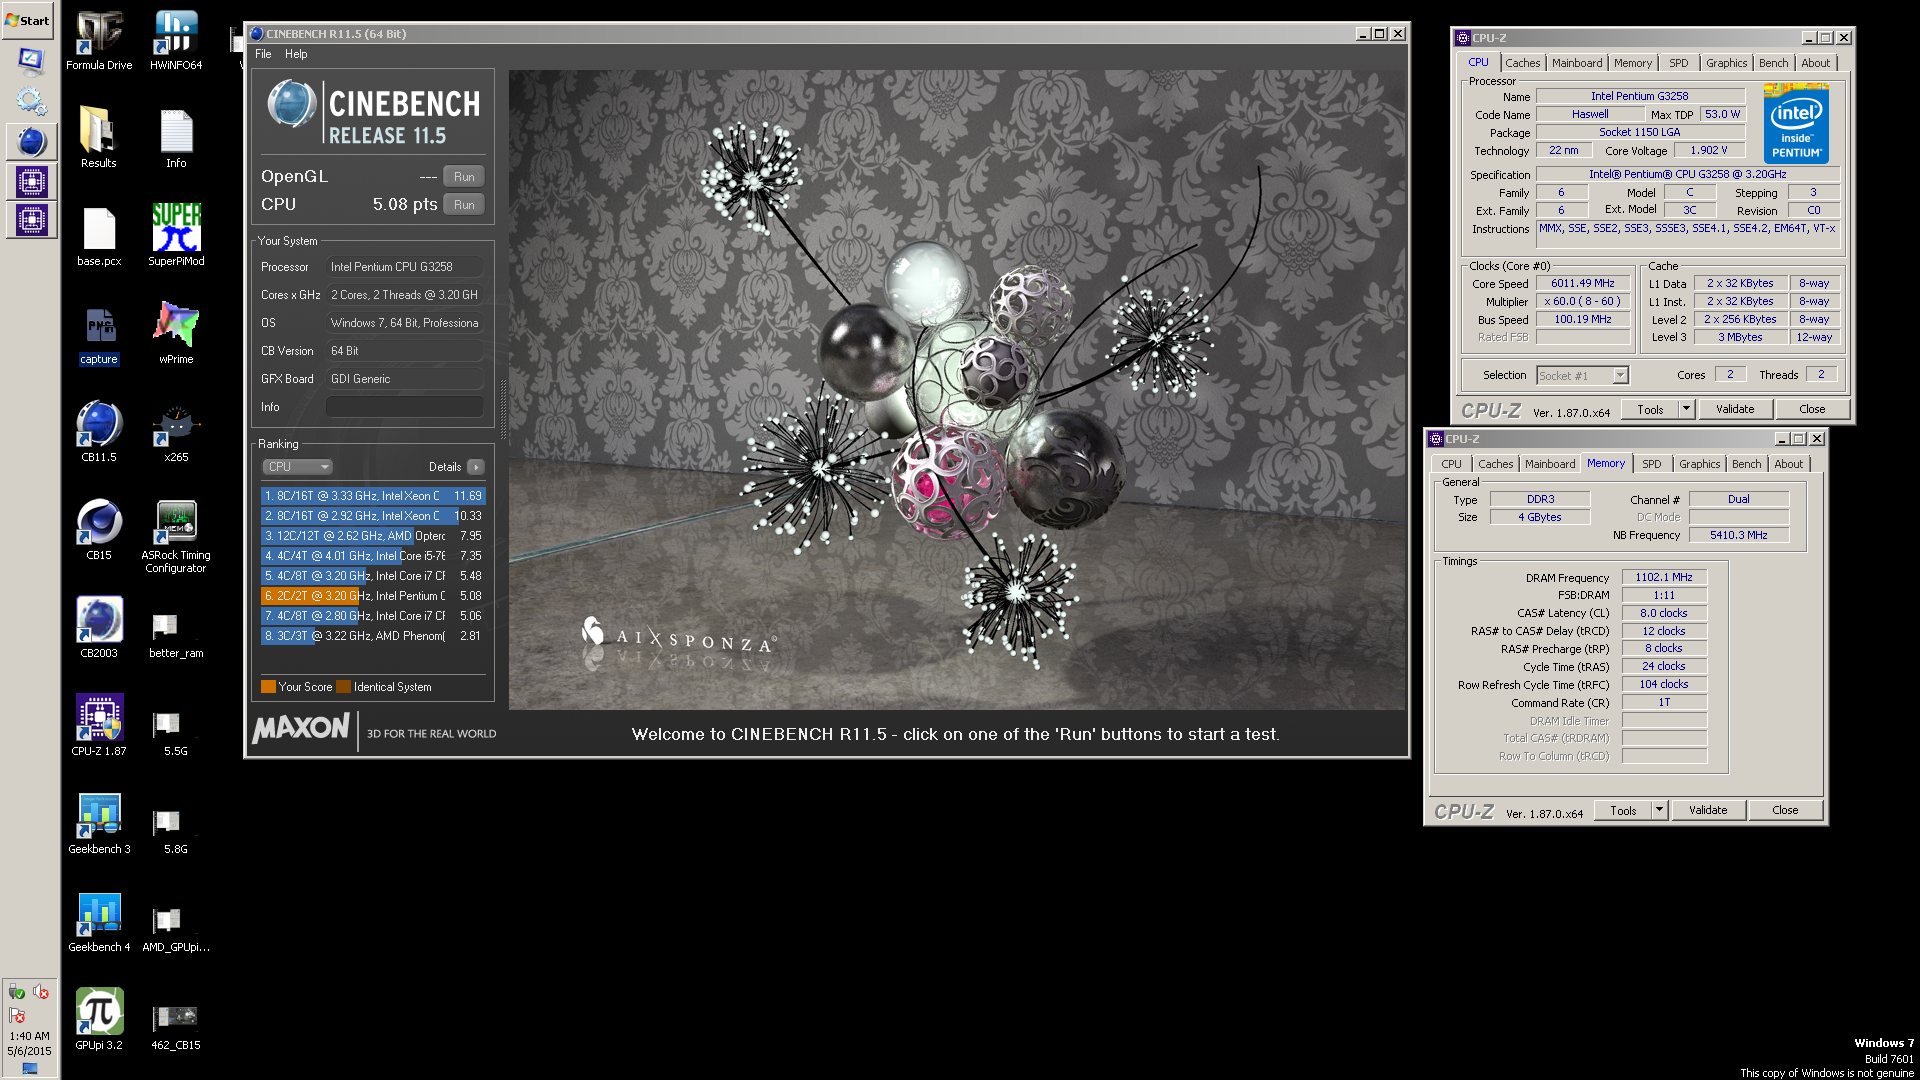Launch the SuperPiMod desktop icon
This screenshot has width=1920, height=1080.
pos(176,236)
